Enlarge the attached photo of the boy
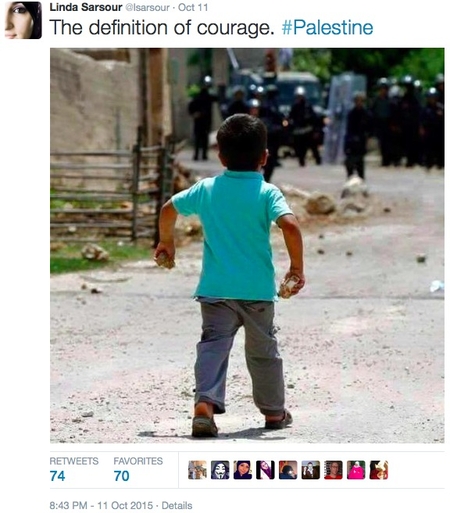The width and height of the screenshot is (450, 513). click(x=247, y=246)
